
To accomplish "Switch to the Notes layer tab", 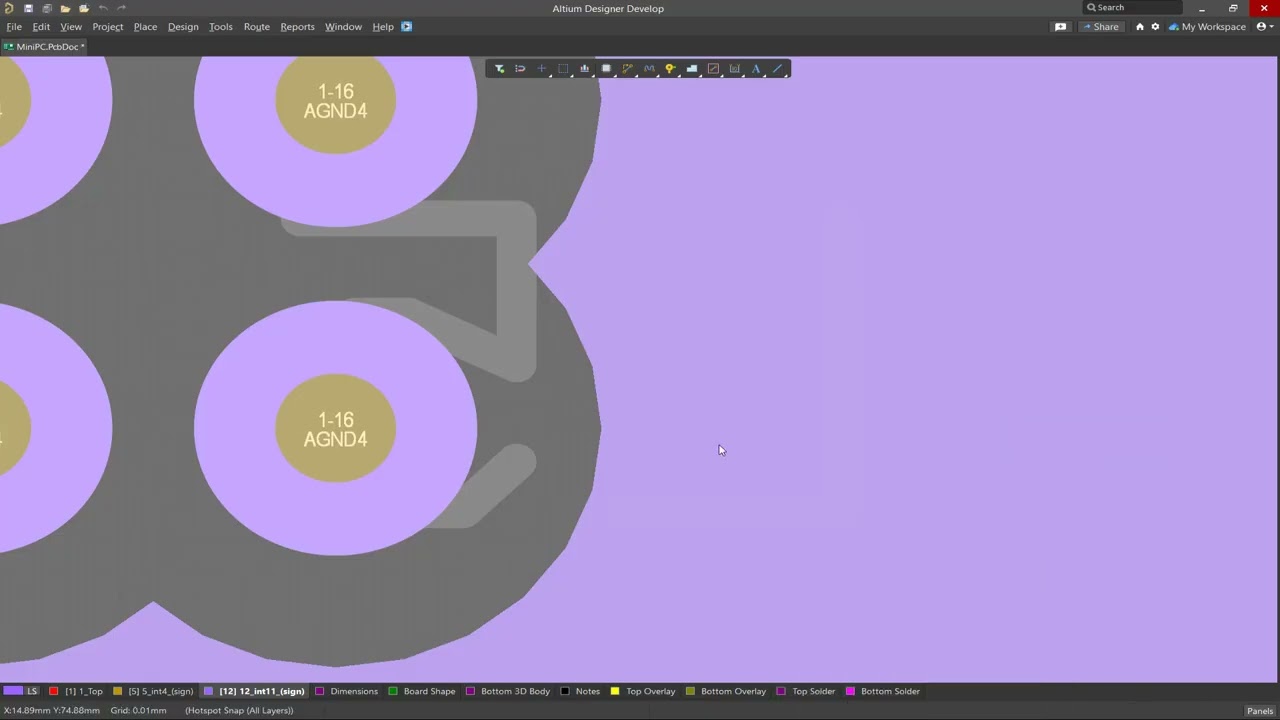I will coord(580,691).
